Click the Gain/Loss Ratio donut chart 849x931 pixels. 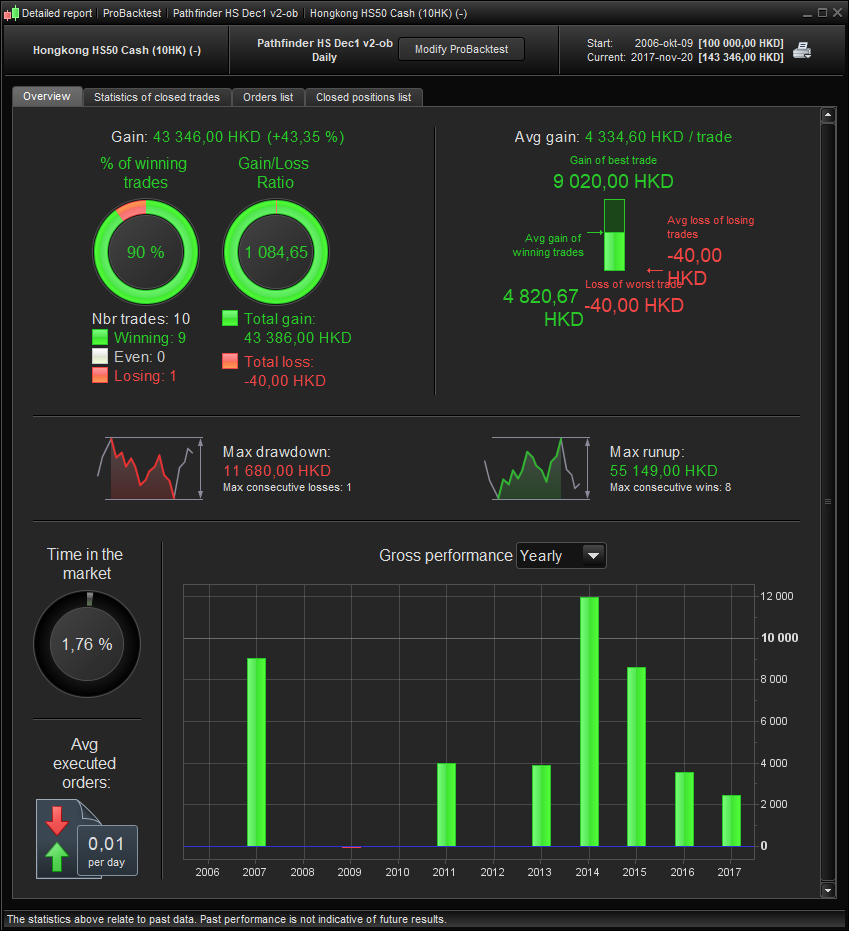(276, 252)
